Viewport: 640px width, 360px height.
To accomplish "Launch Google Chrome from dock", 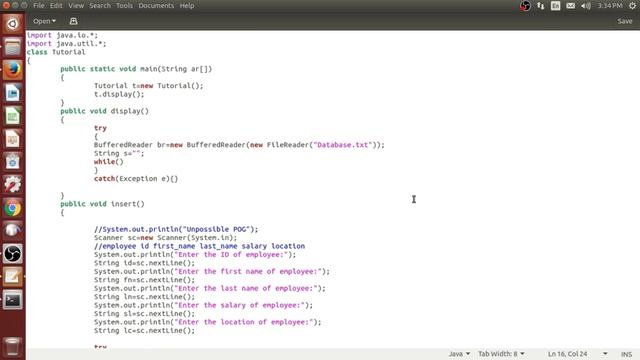I will pos(13,208).
